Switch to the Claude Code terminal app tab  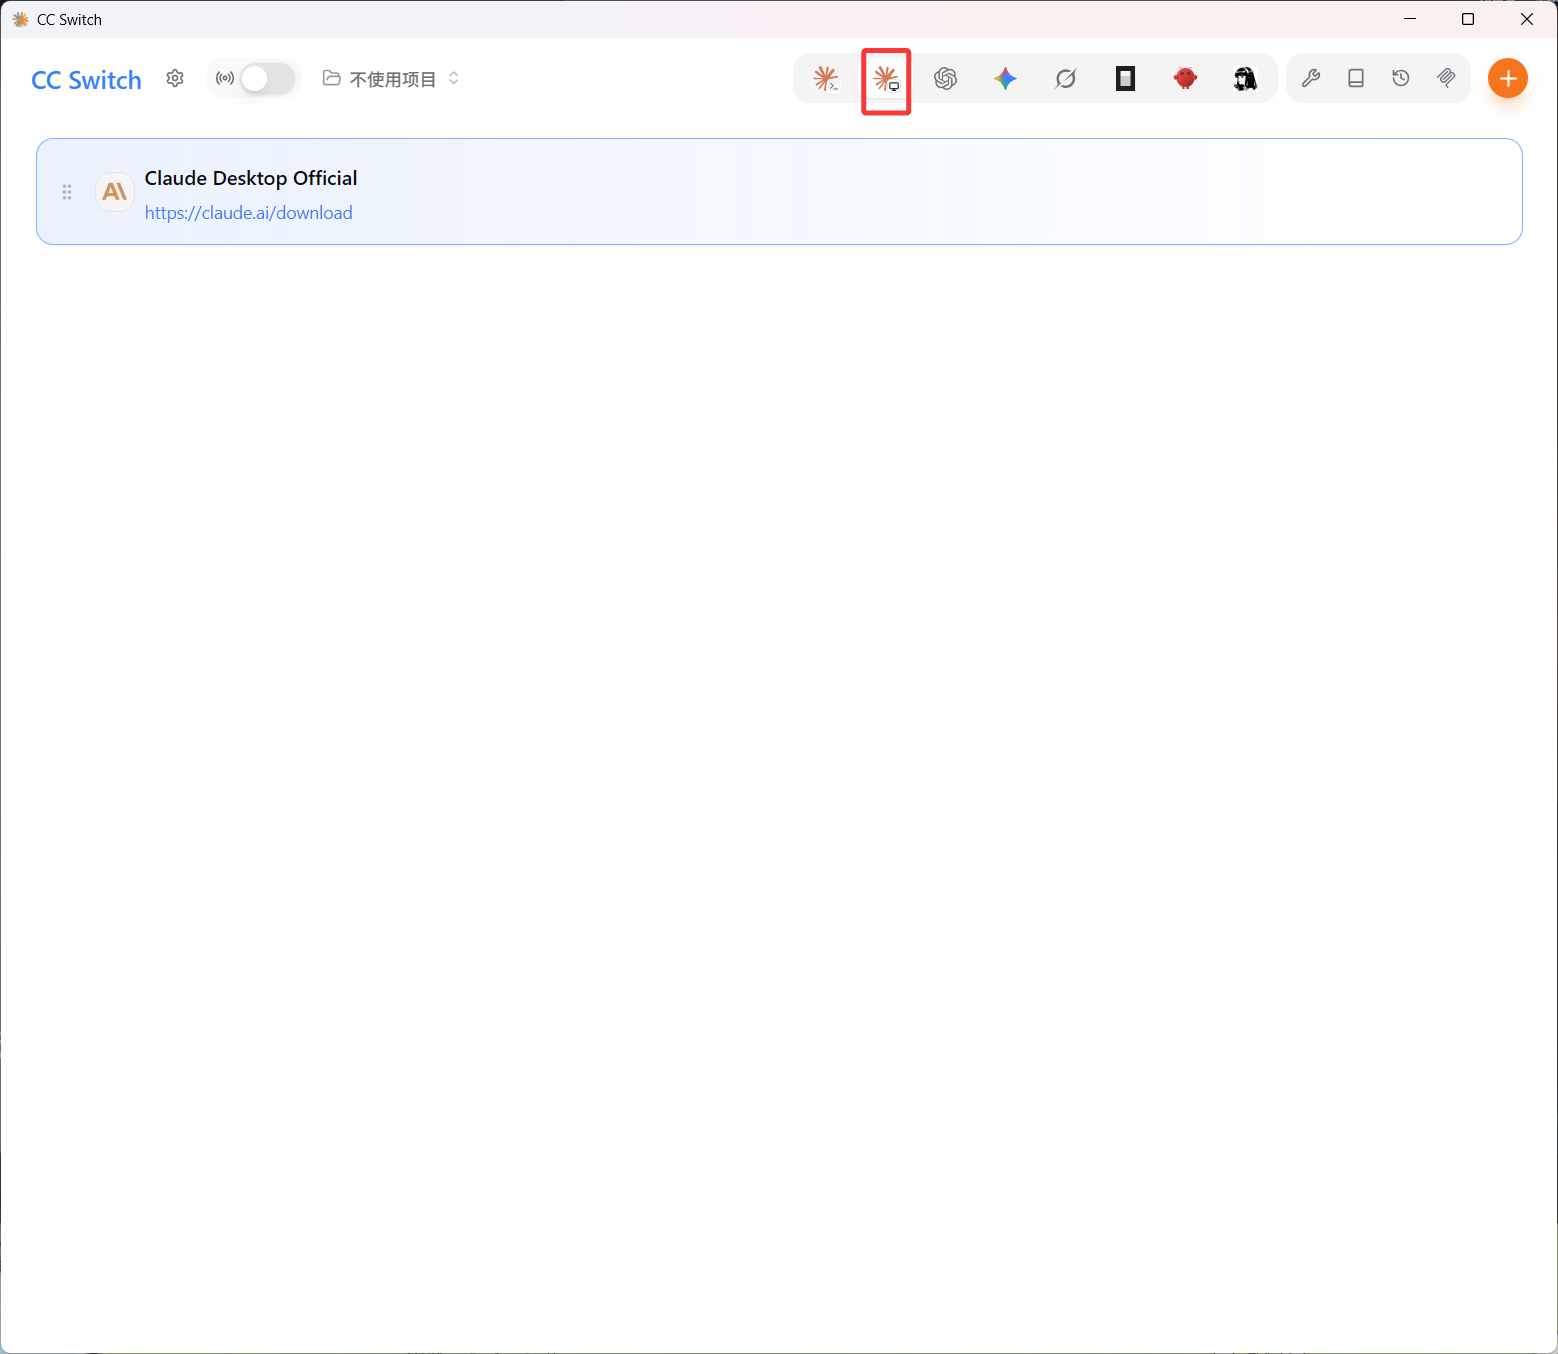(825, 78)
